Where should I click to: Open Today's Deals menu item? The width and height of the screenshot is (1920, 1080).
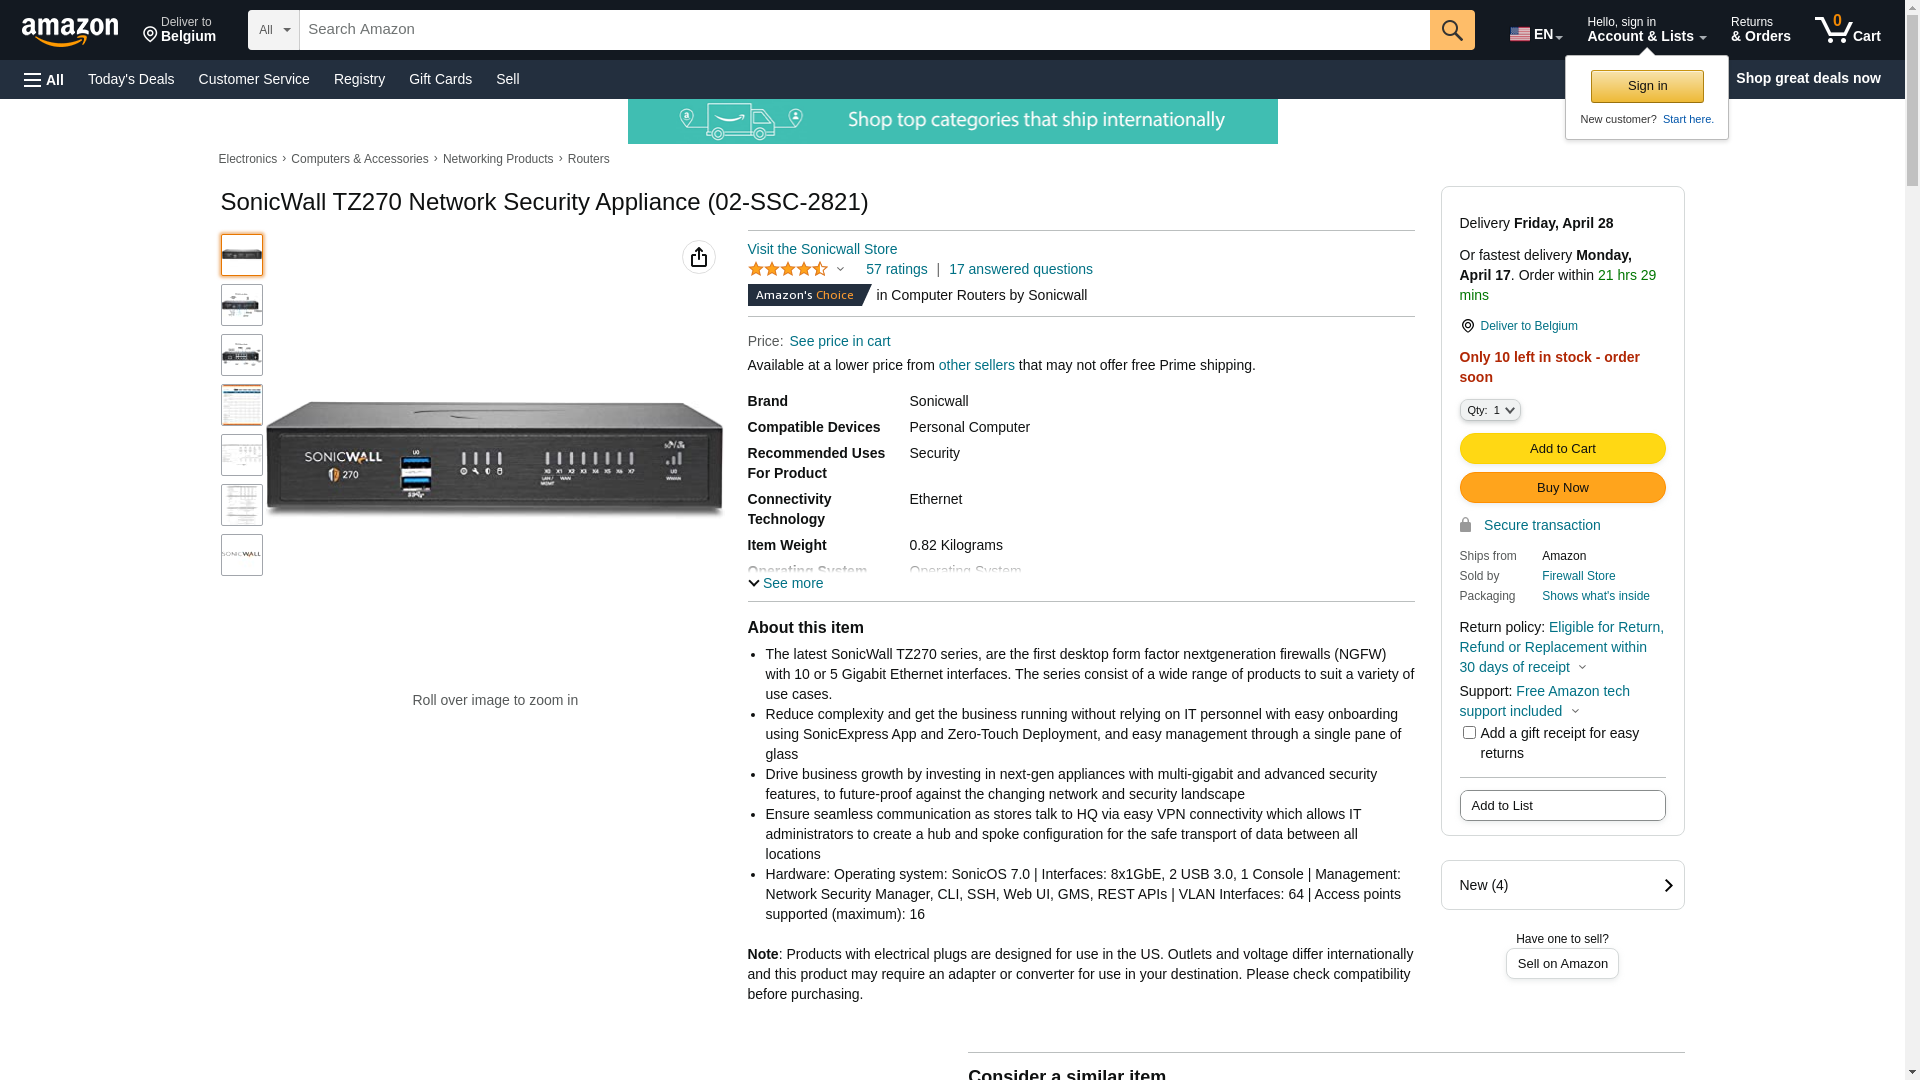tap(131, 79)
